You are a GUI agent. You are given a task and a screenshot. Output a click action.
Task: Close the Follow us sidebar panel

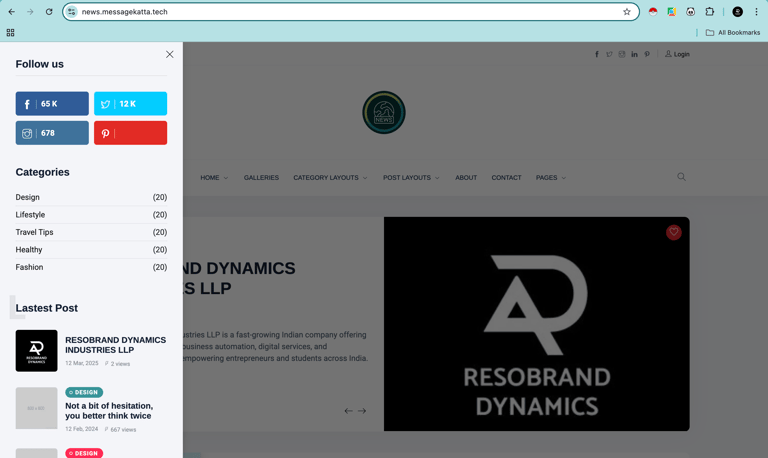click(169, 54)
